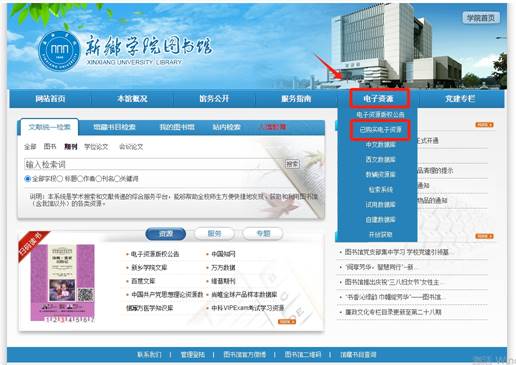The image size is (516, 365).
Task: Click the purple book poster thumbnail
Action: coord(63,282)
